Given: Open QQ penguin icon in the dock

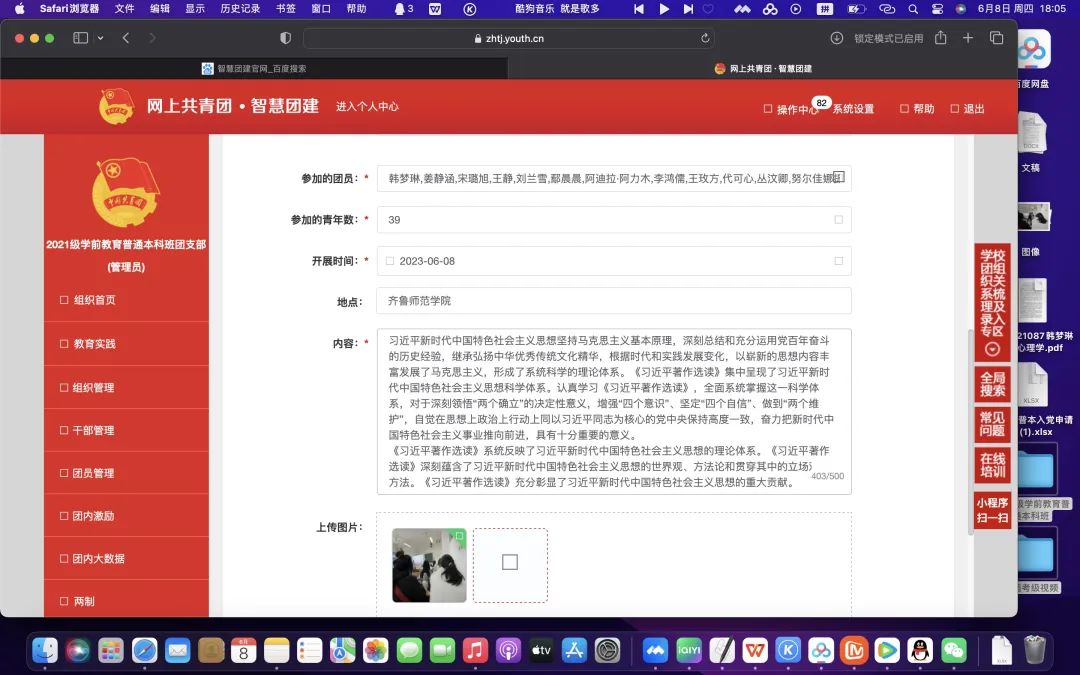Looking at the screenshot, I should 920,650.
